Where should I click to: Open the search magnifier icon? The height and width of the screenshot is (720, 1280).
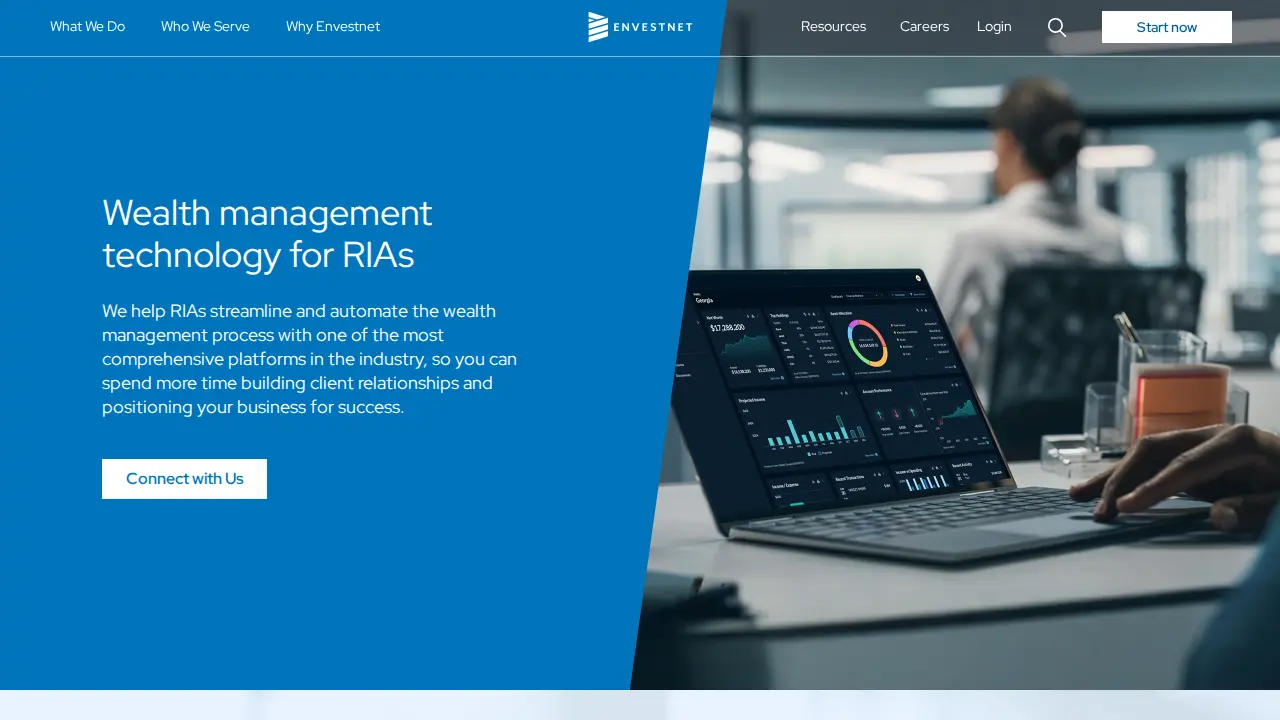(x=1057, y=27)
